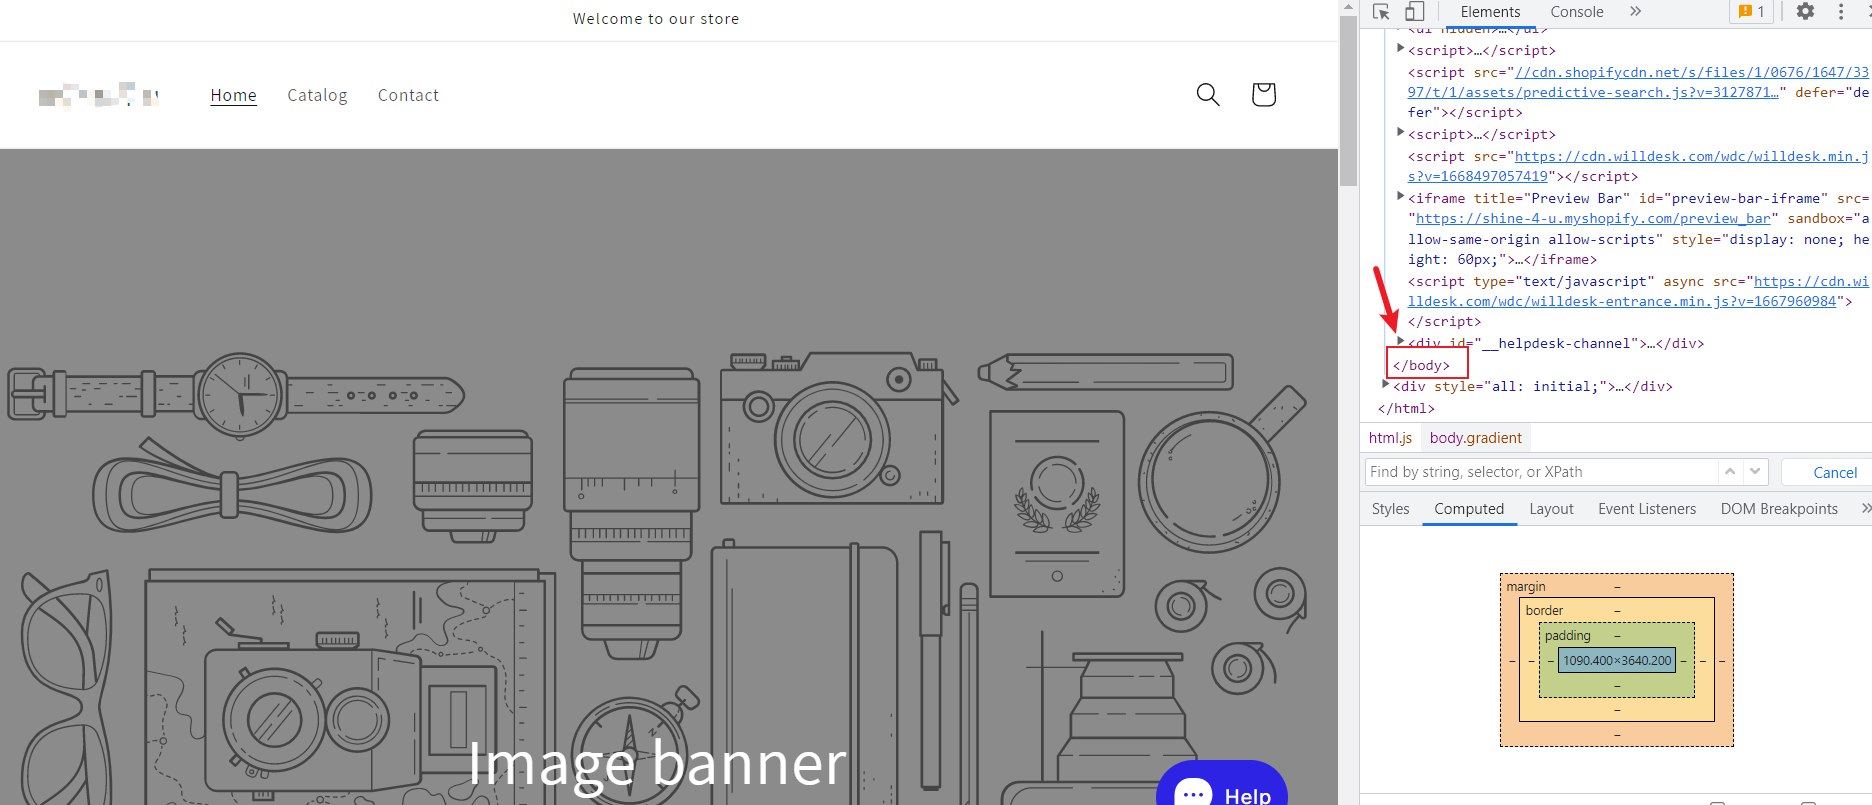Viewport: 1872px width, 805px height.
Task: Select the html.js breadcrumb
Action: coord(1390,438)
